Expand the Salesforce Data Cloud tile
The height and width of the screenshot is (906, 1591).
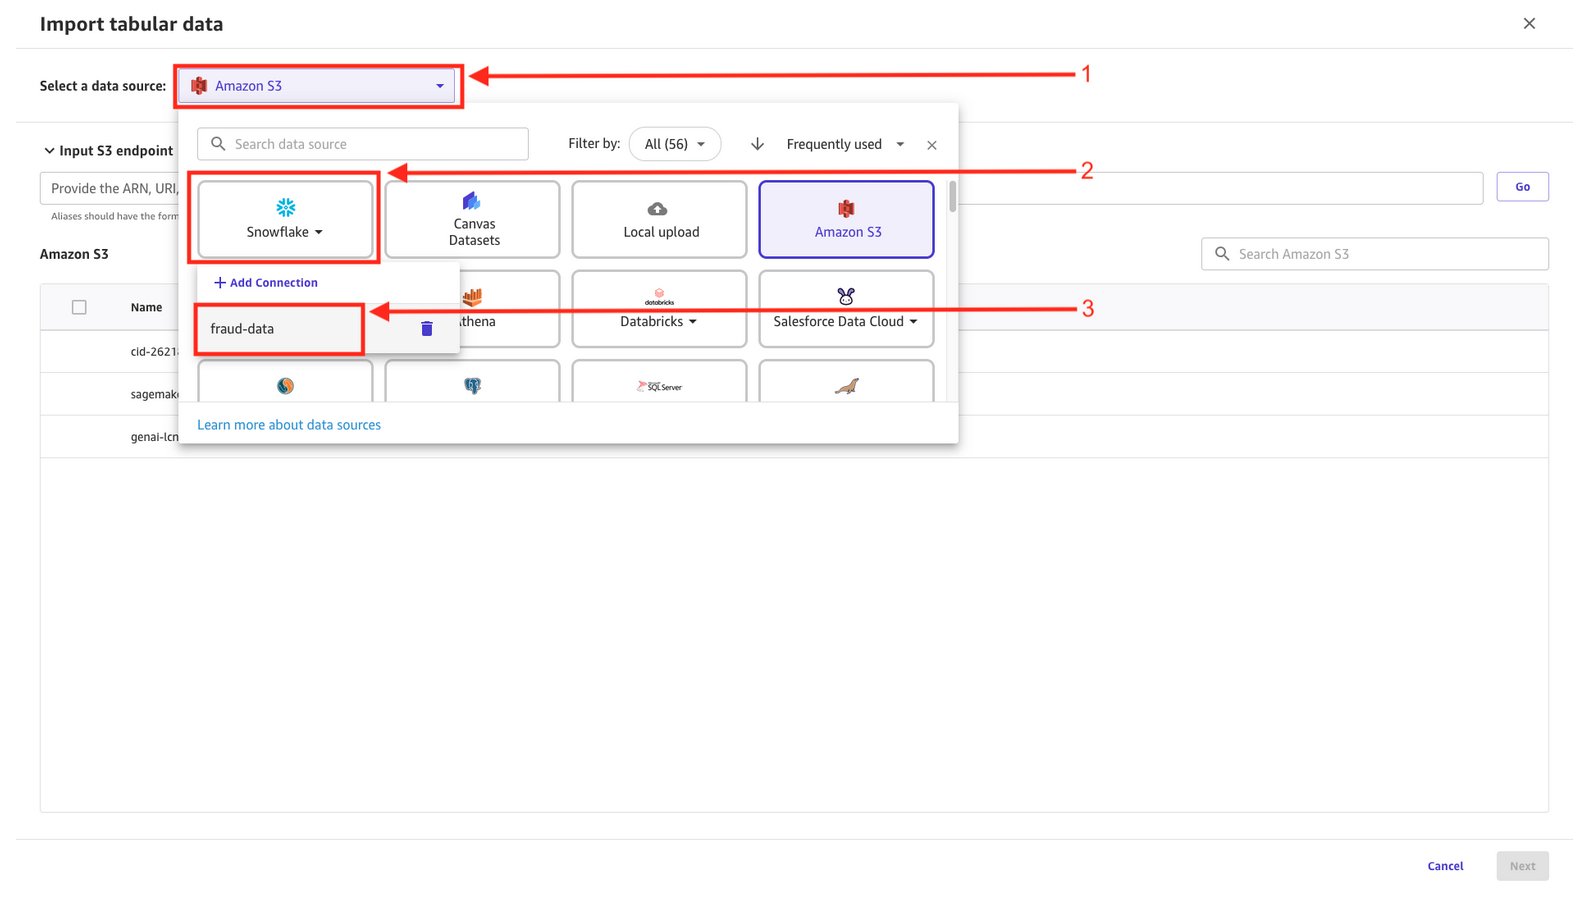846,309
